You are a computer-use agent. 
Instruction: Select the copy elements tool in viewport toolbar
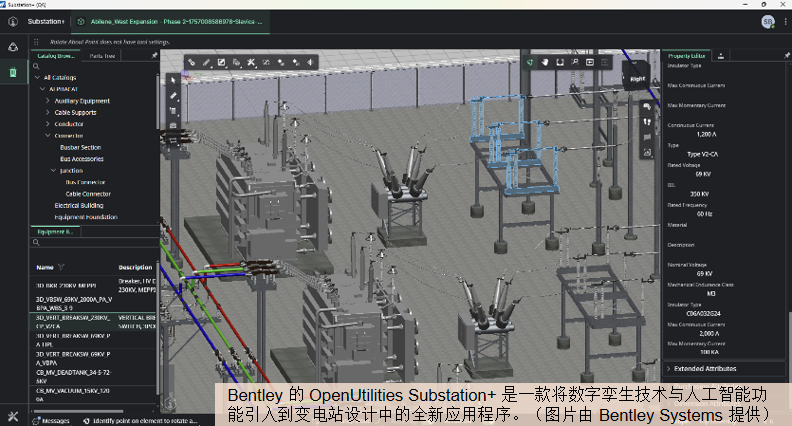236,62
